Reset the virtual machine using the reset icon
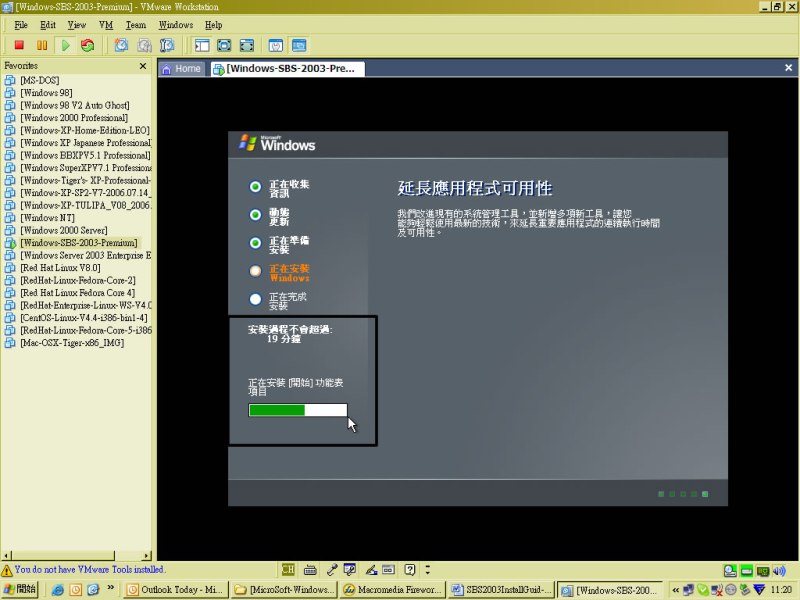The image size is (800, 600). [88, 45]
